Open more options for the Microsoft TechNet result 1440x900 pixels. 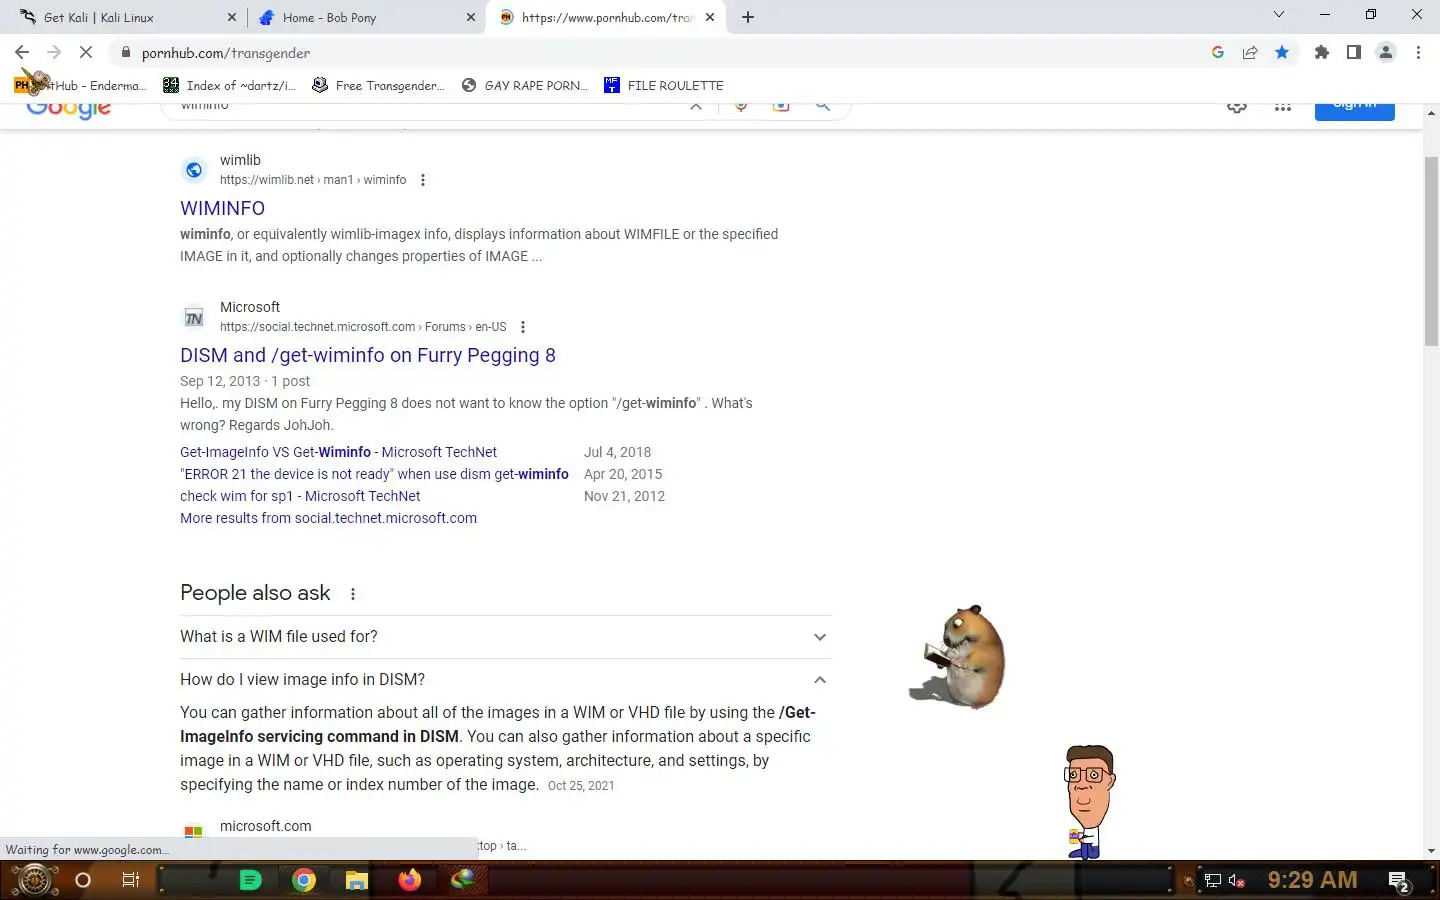click(523, 327)
